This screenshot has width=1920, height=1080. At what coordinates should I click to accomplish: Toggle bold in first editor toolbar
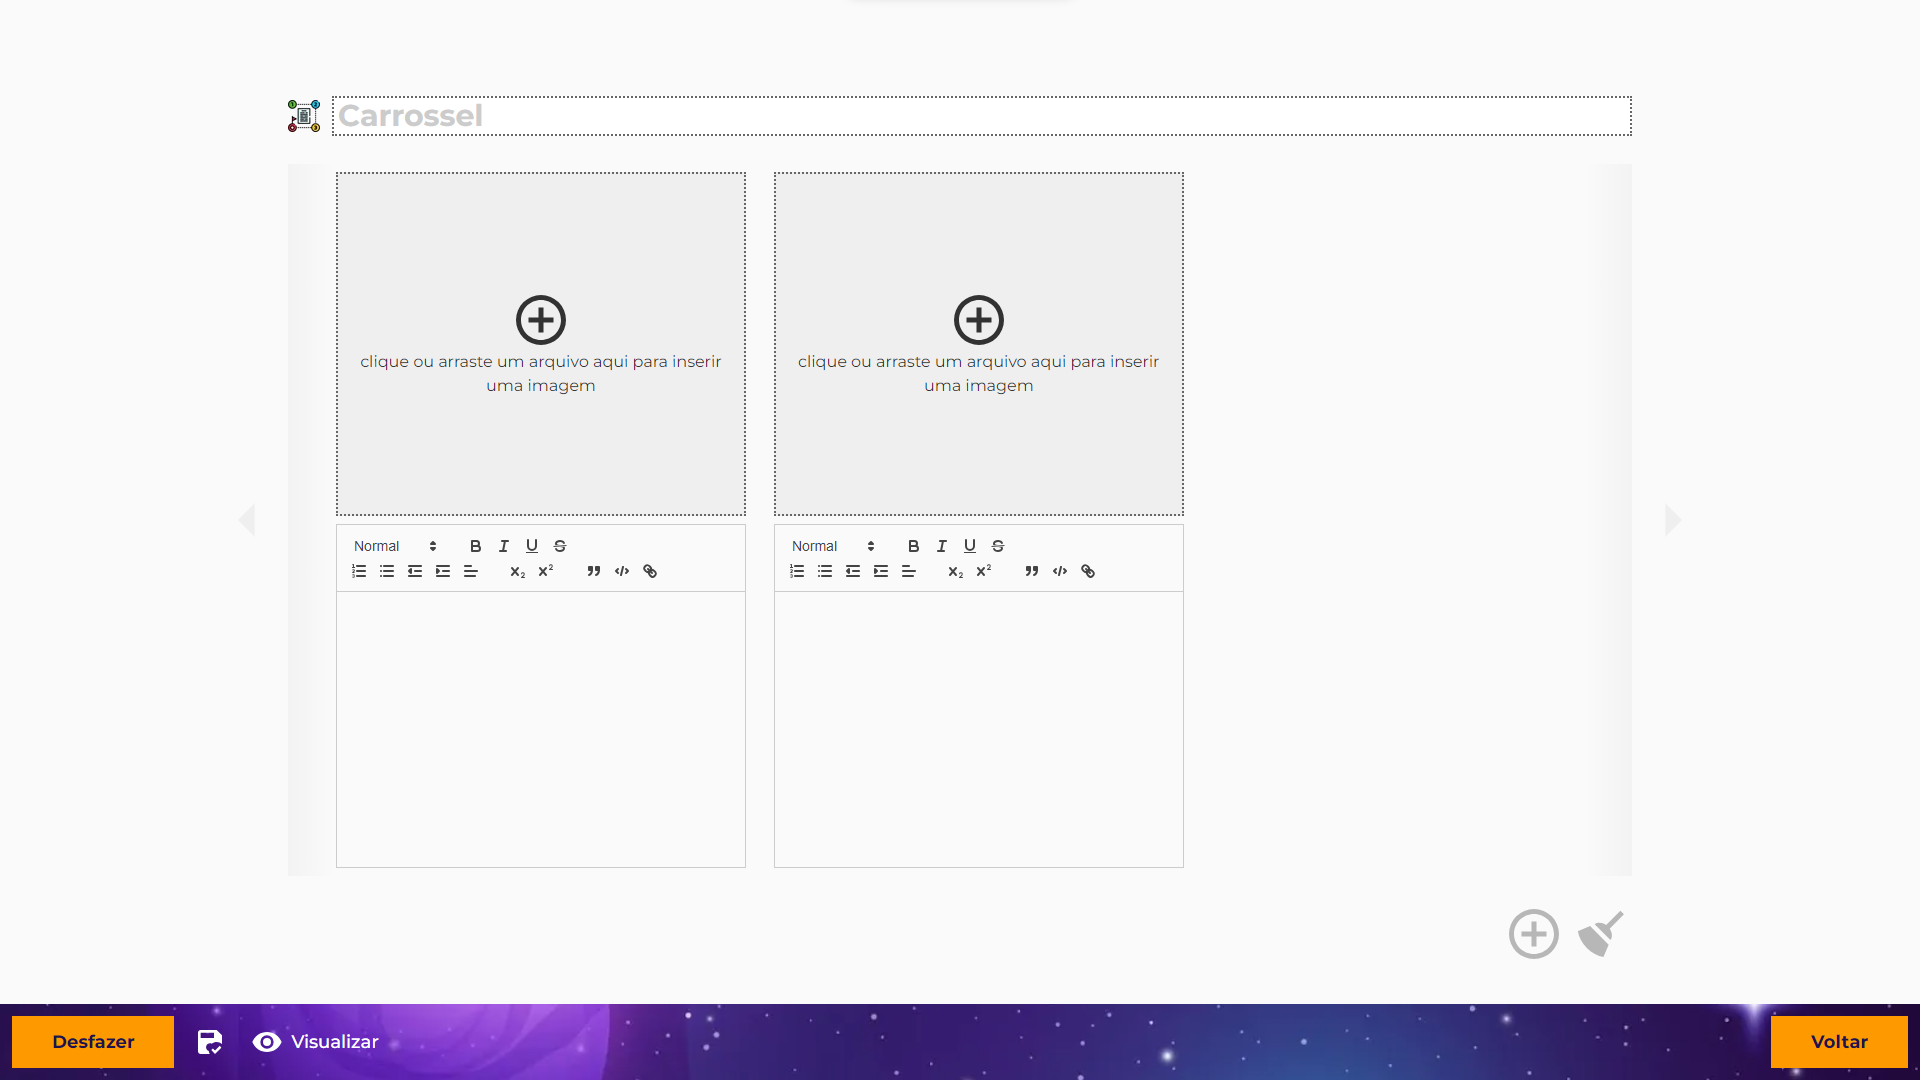click(x=476, y=546)
